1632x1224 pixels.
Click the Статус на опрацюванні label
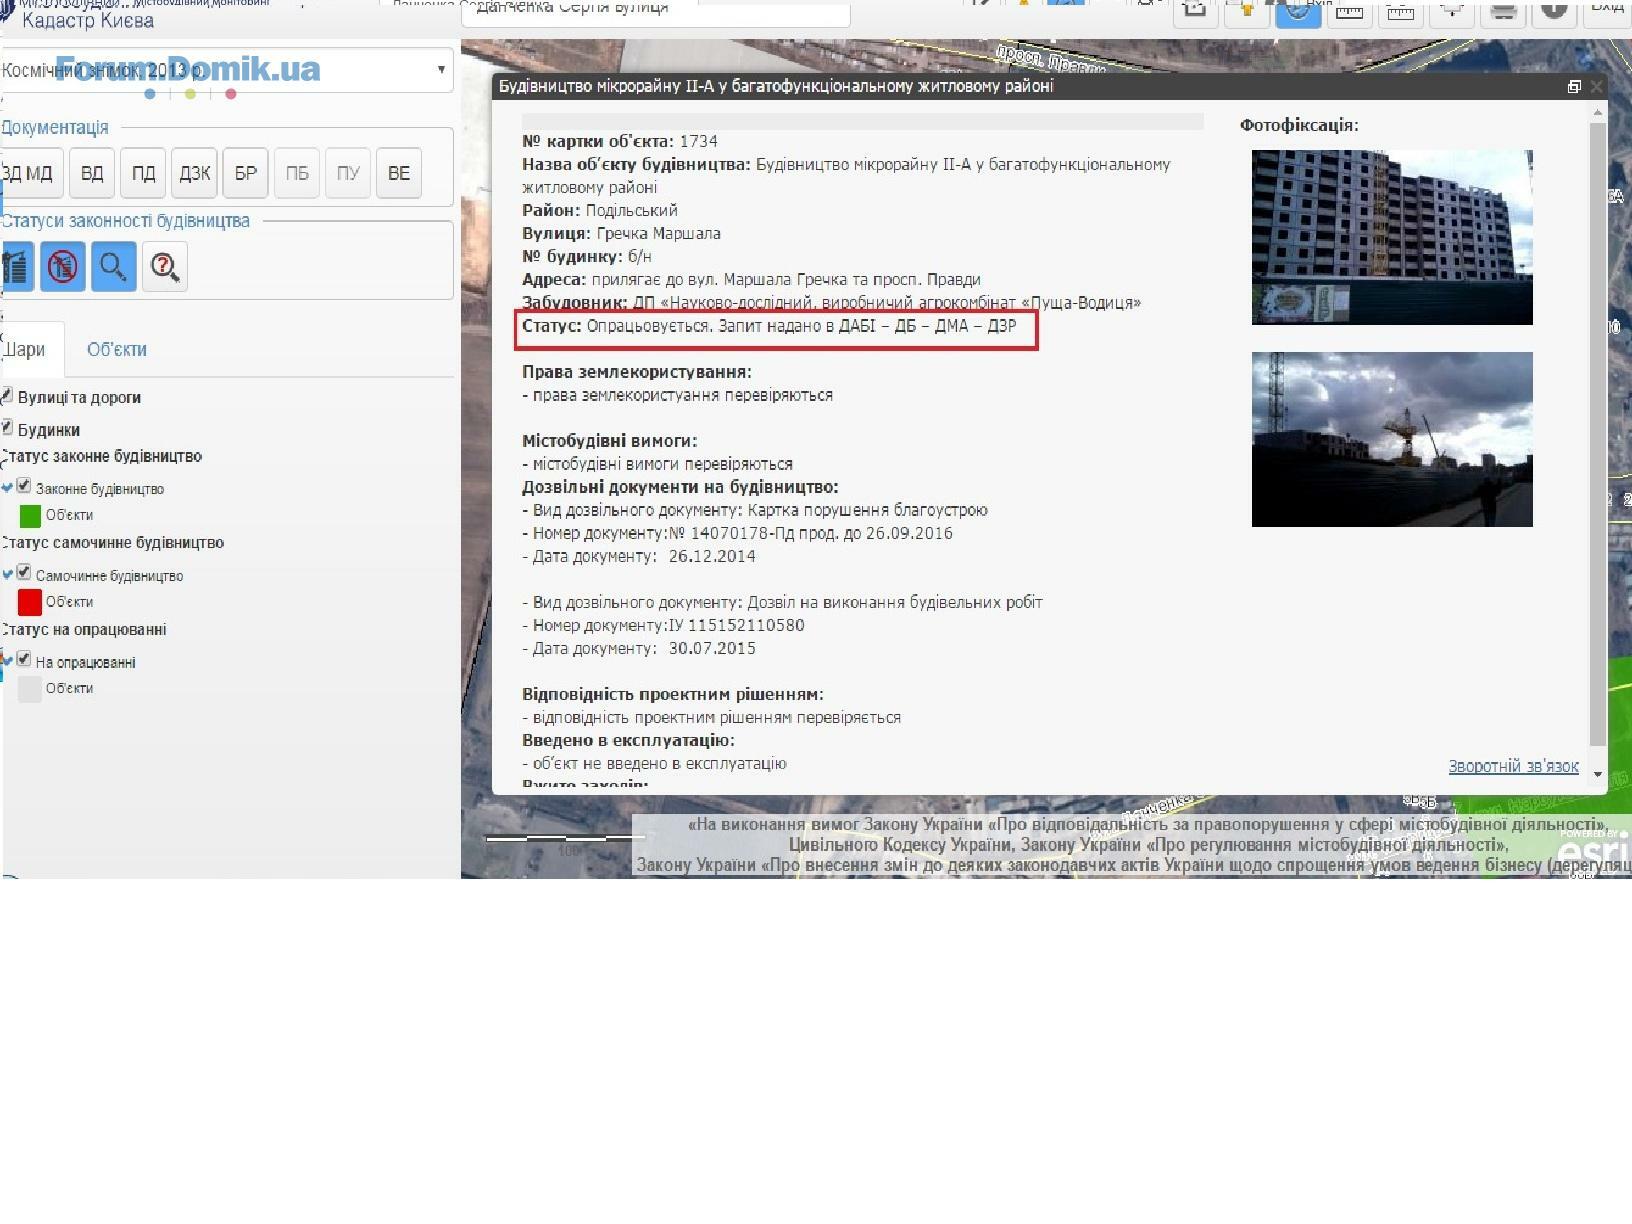(x=84, y=630)
